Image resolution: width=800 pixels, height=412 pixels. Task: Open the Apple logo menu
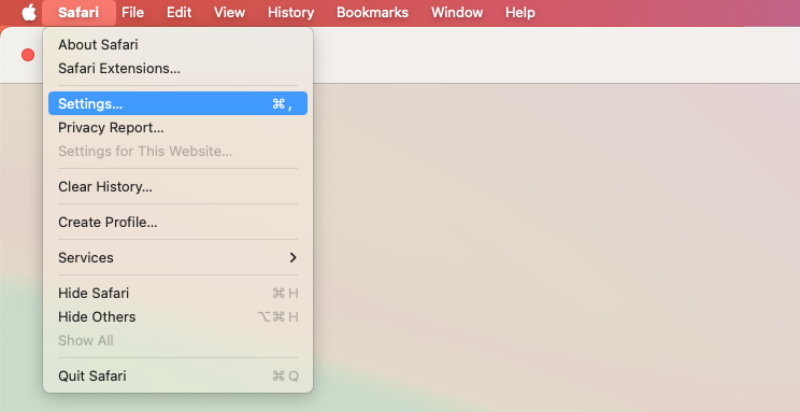pyautogui.click(x=29, y=12)
